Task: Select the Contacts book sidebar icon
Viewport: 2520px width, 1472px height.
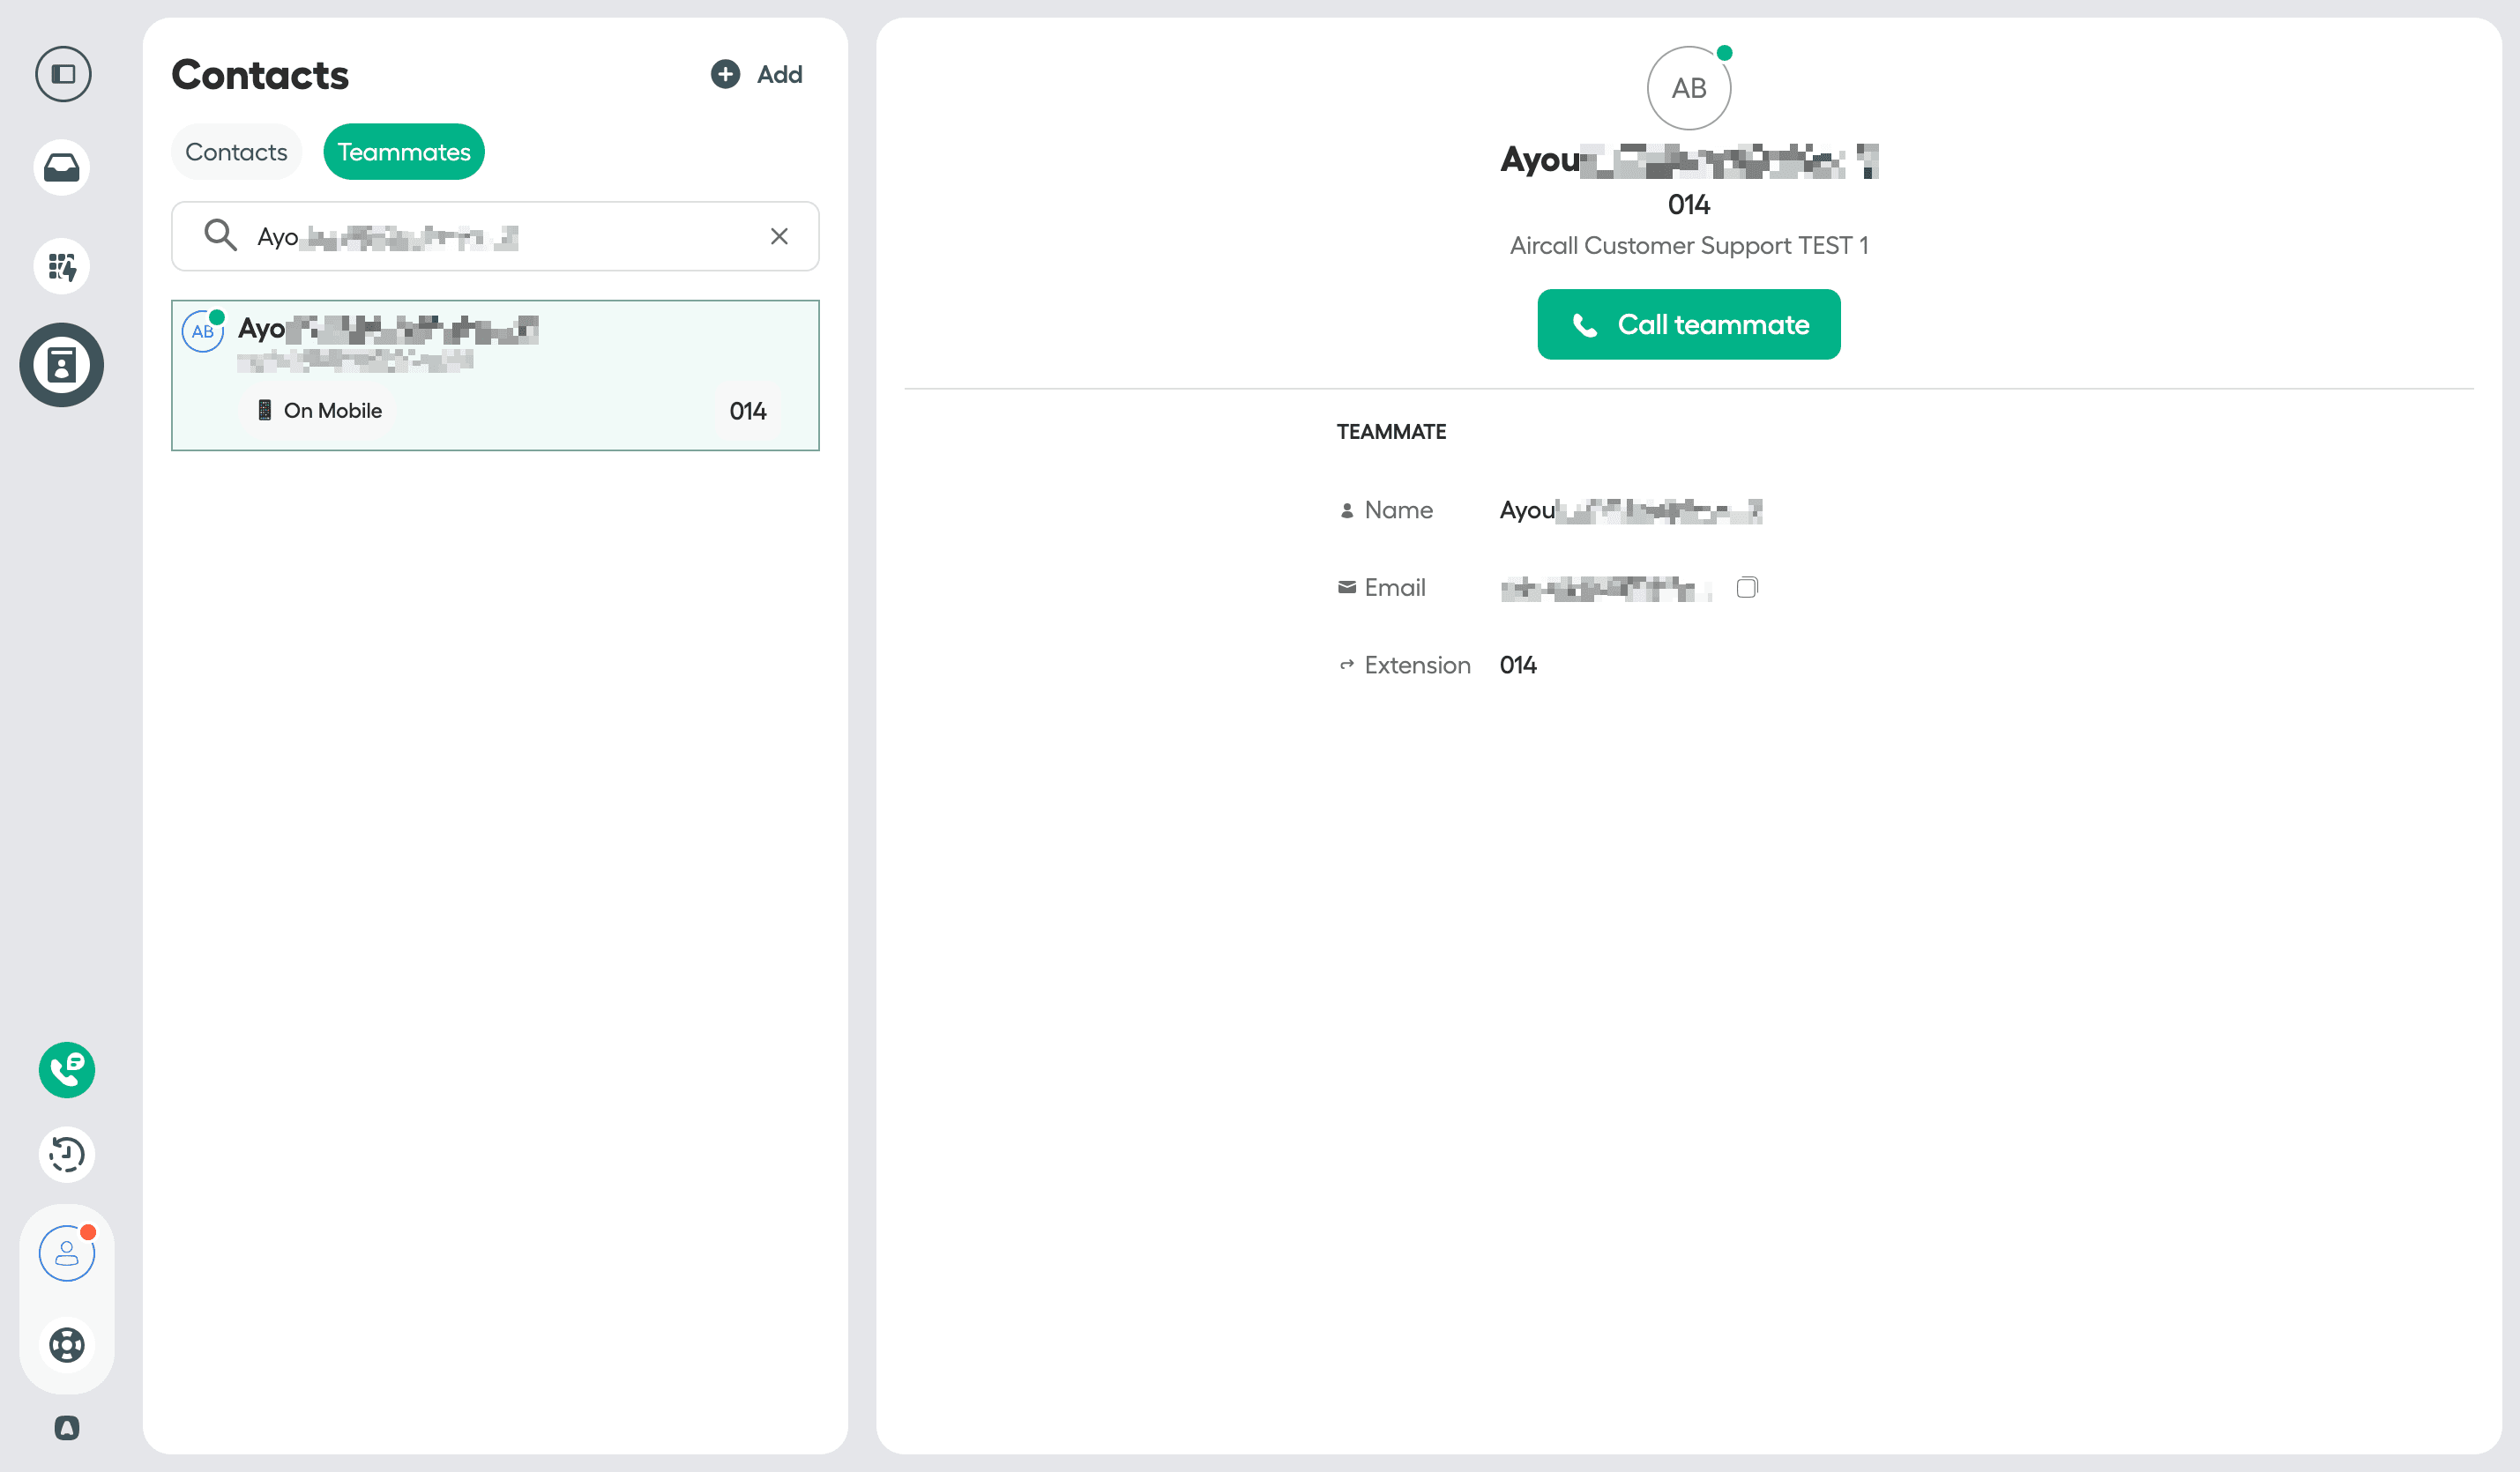Action: [x=62, y=365]
